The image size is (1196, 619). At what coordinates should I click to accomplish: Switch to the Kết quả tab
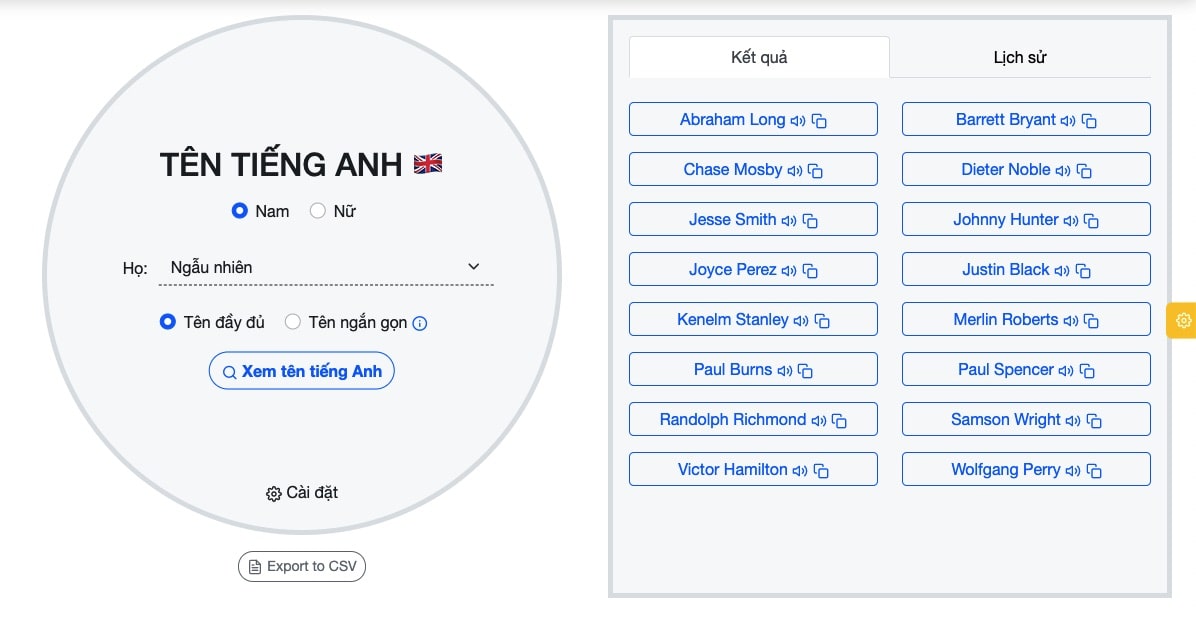(758, 57)
